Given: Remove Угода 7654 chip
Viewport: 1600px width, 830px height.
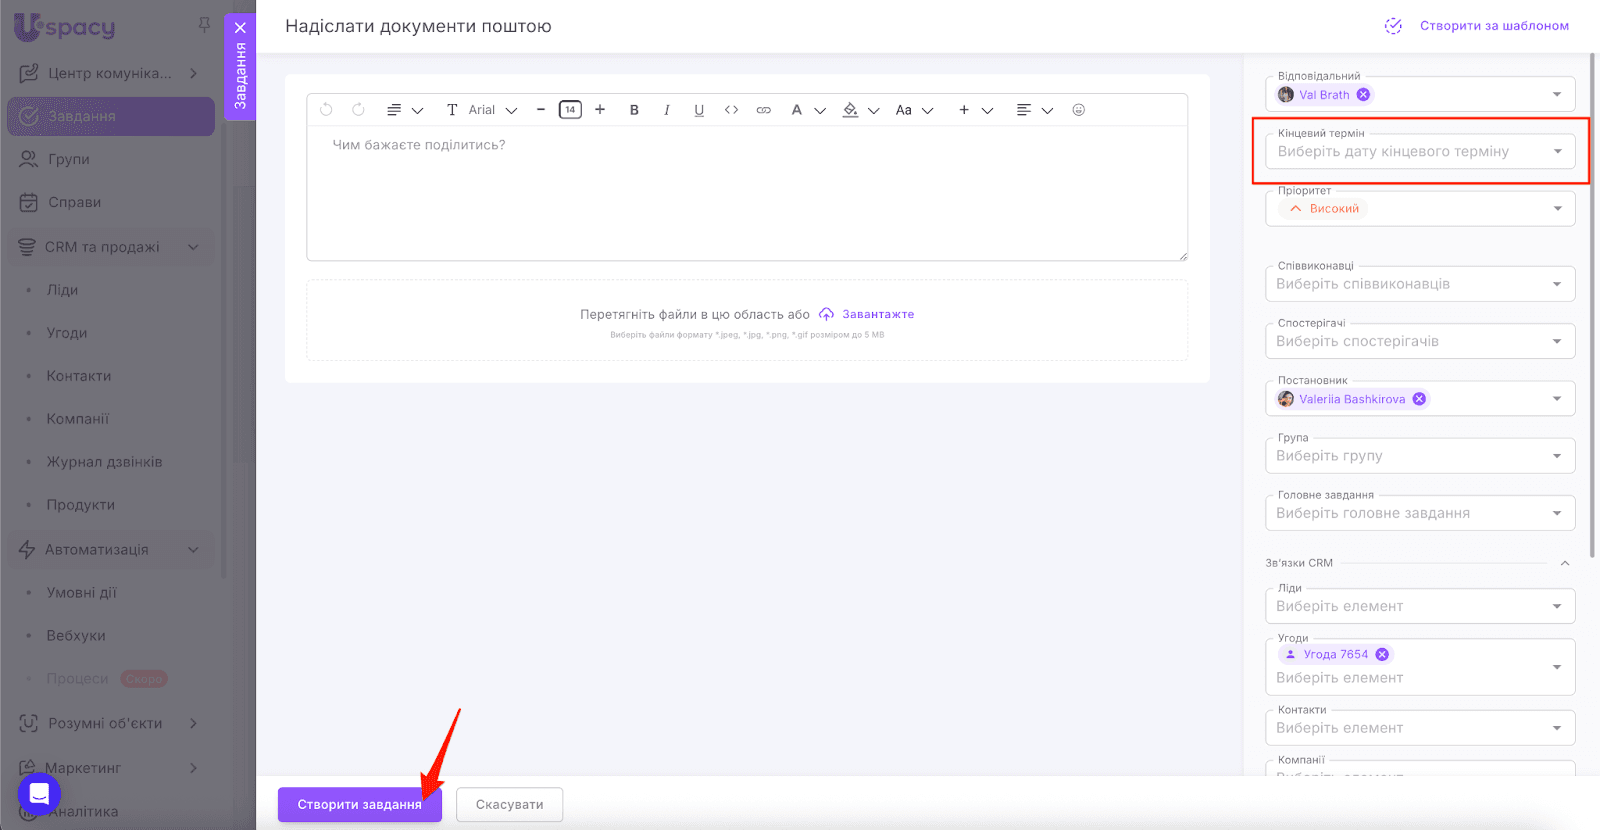Looking at the screenshot, I should [x=1382, y=654].
